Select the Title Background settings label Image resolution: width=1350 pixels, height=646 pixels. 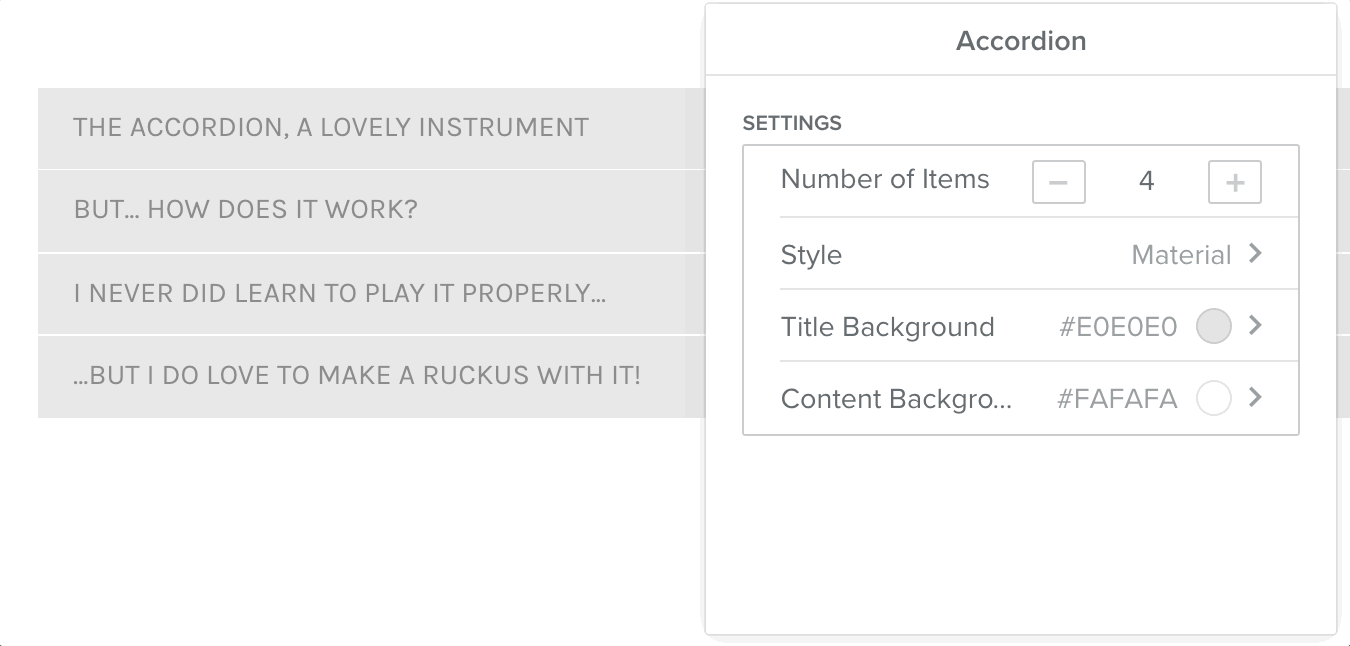887,327
